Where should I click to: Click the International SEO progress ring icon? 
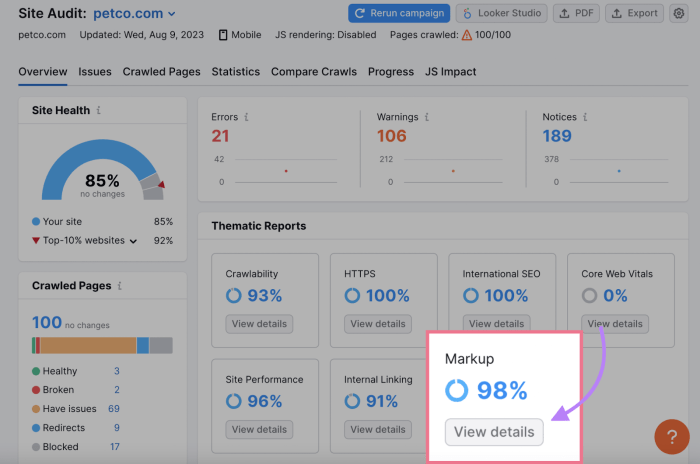point(471,296)
